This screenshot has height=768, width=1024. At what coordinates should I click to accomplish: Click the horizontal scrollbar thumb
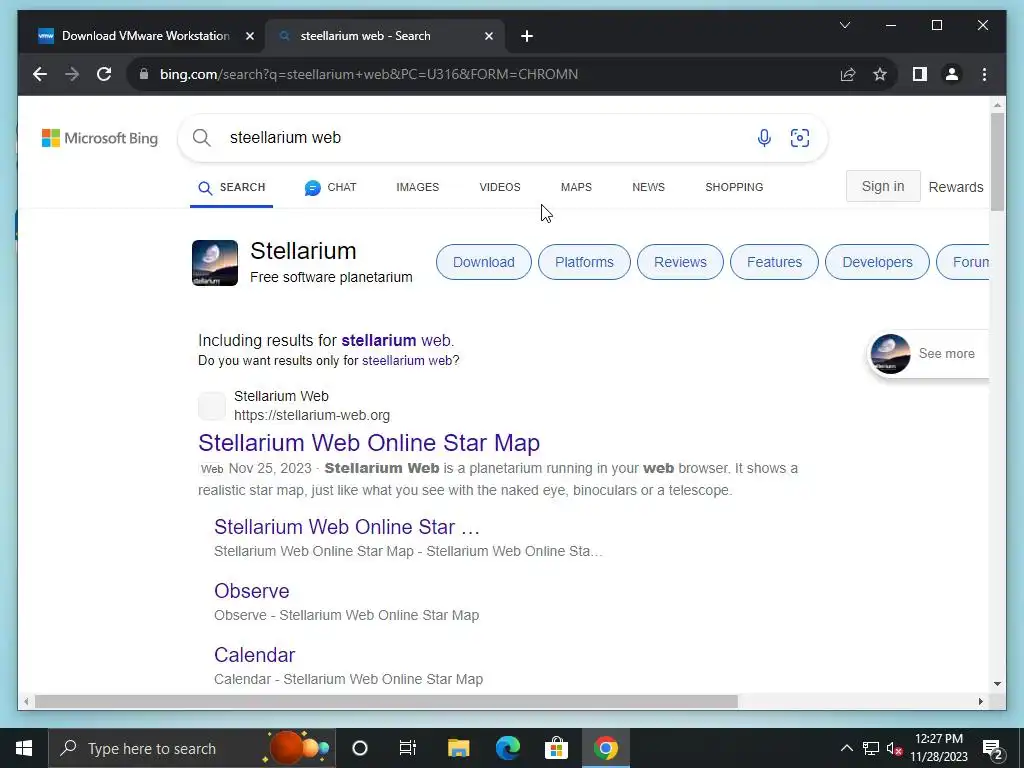[386, 702]
